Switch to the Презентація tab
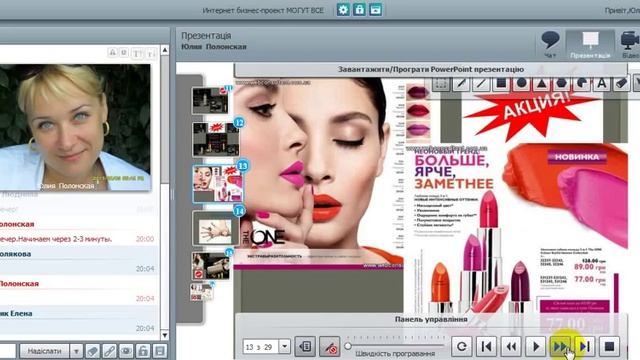The height and width of the screenshot is (360, 640). pyautogui.click(x=590, y=44)
